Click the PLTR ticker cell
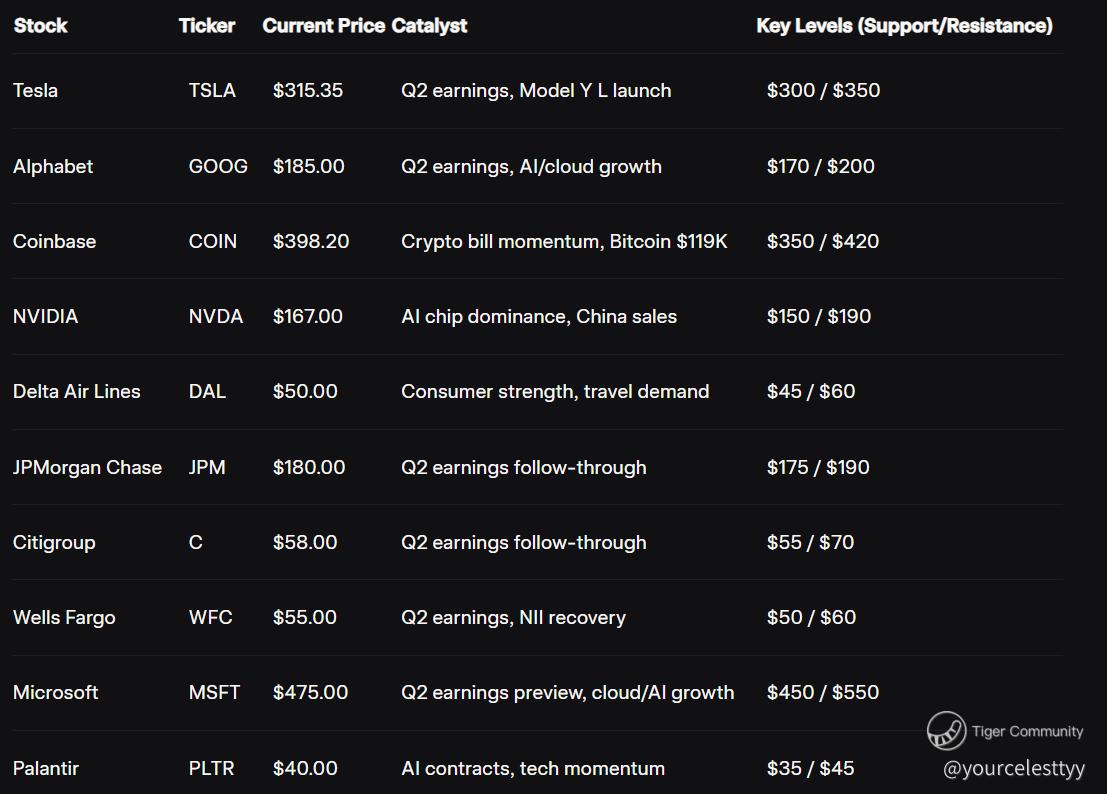Image resolution: width=1107 pixels, height=794 pixels. 211,768
